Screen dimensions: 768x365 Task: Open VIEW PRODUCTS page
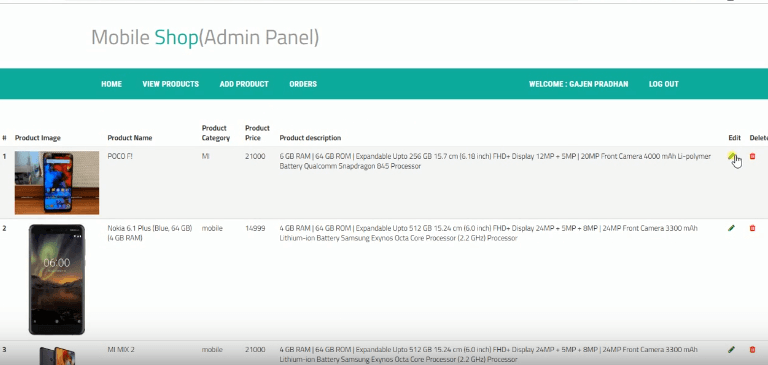tap(170, 84)
